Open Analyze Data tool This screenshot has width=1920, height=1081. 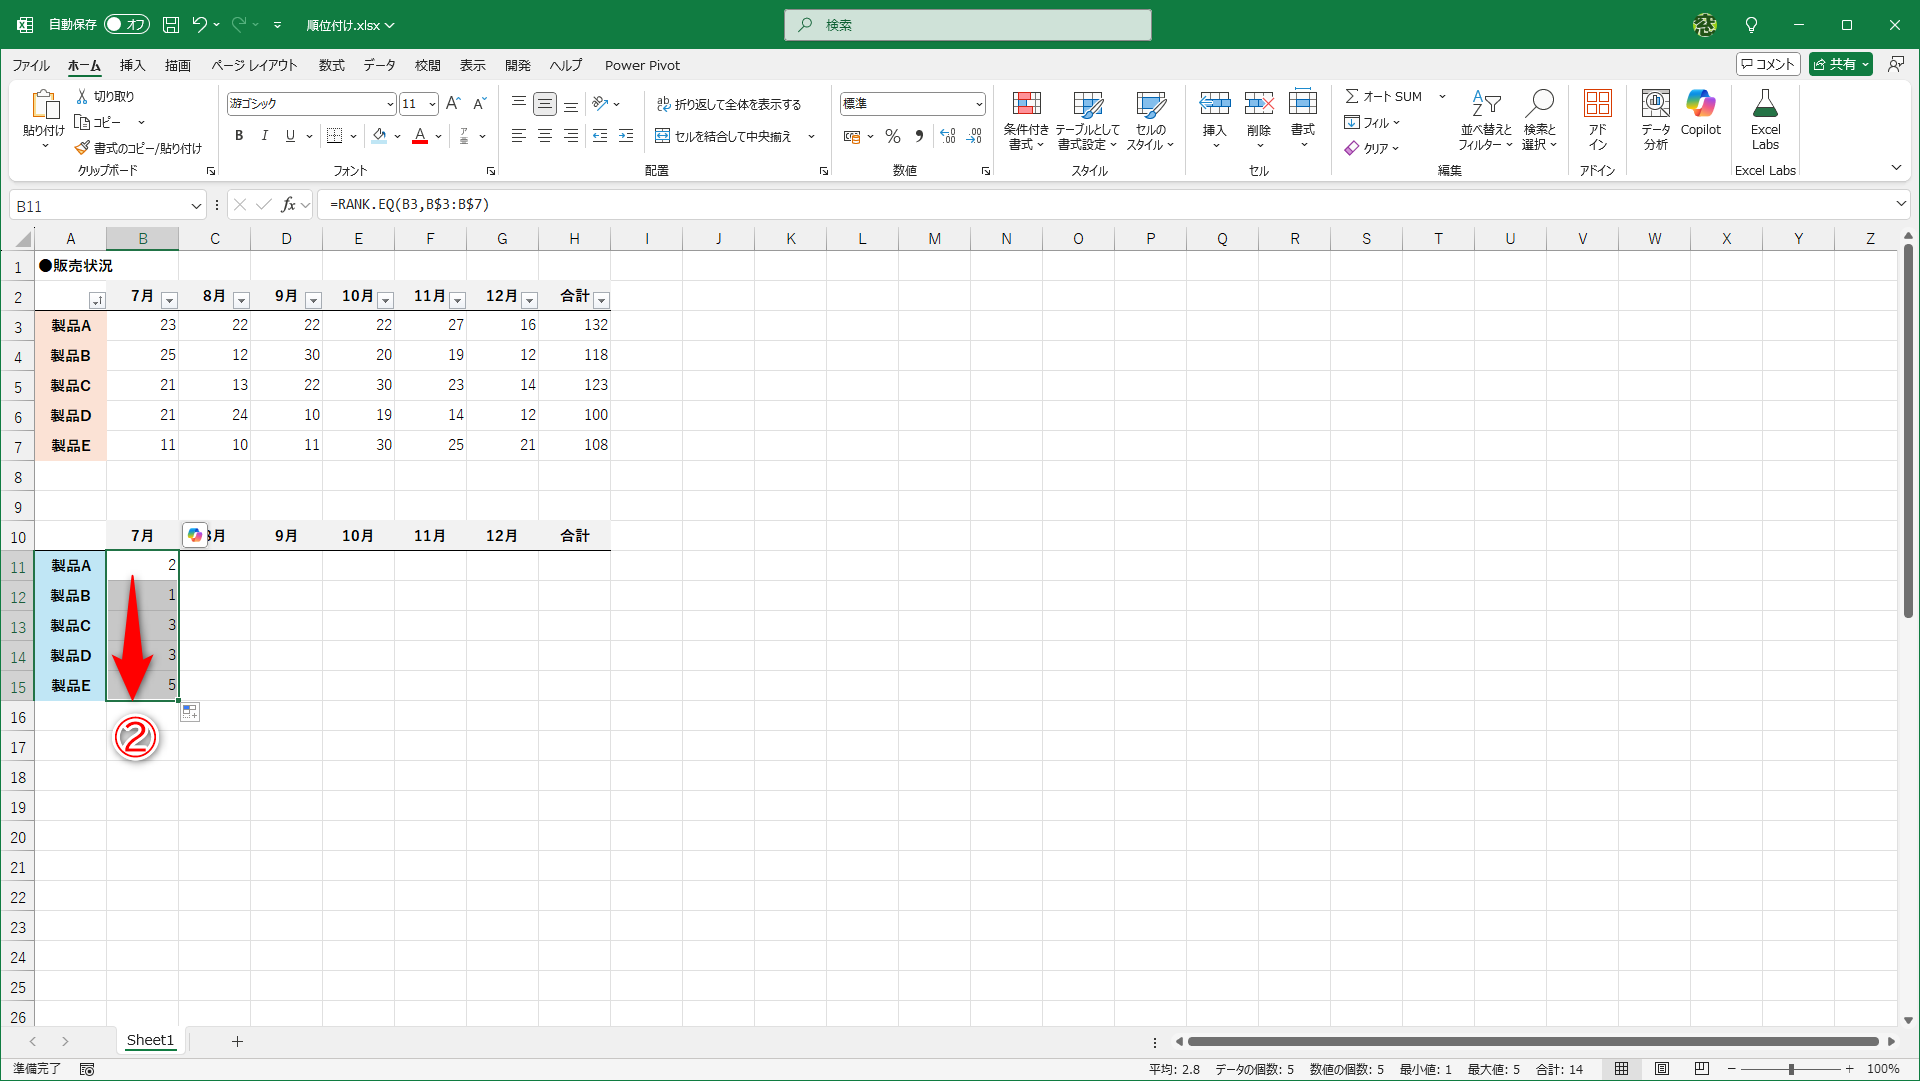pyautogui.click(x=1655, y=104)
